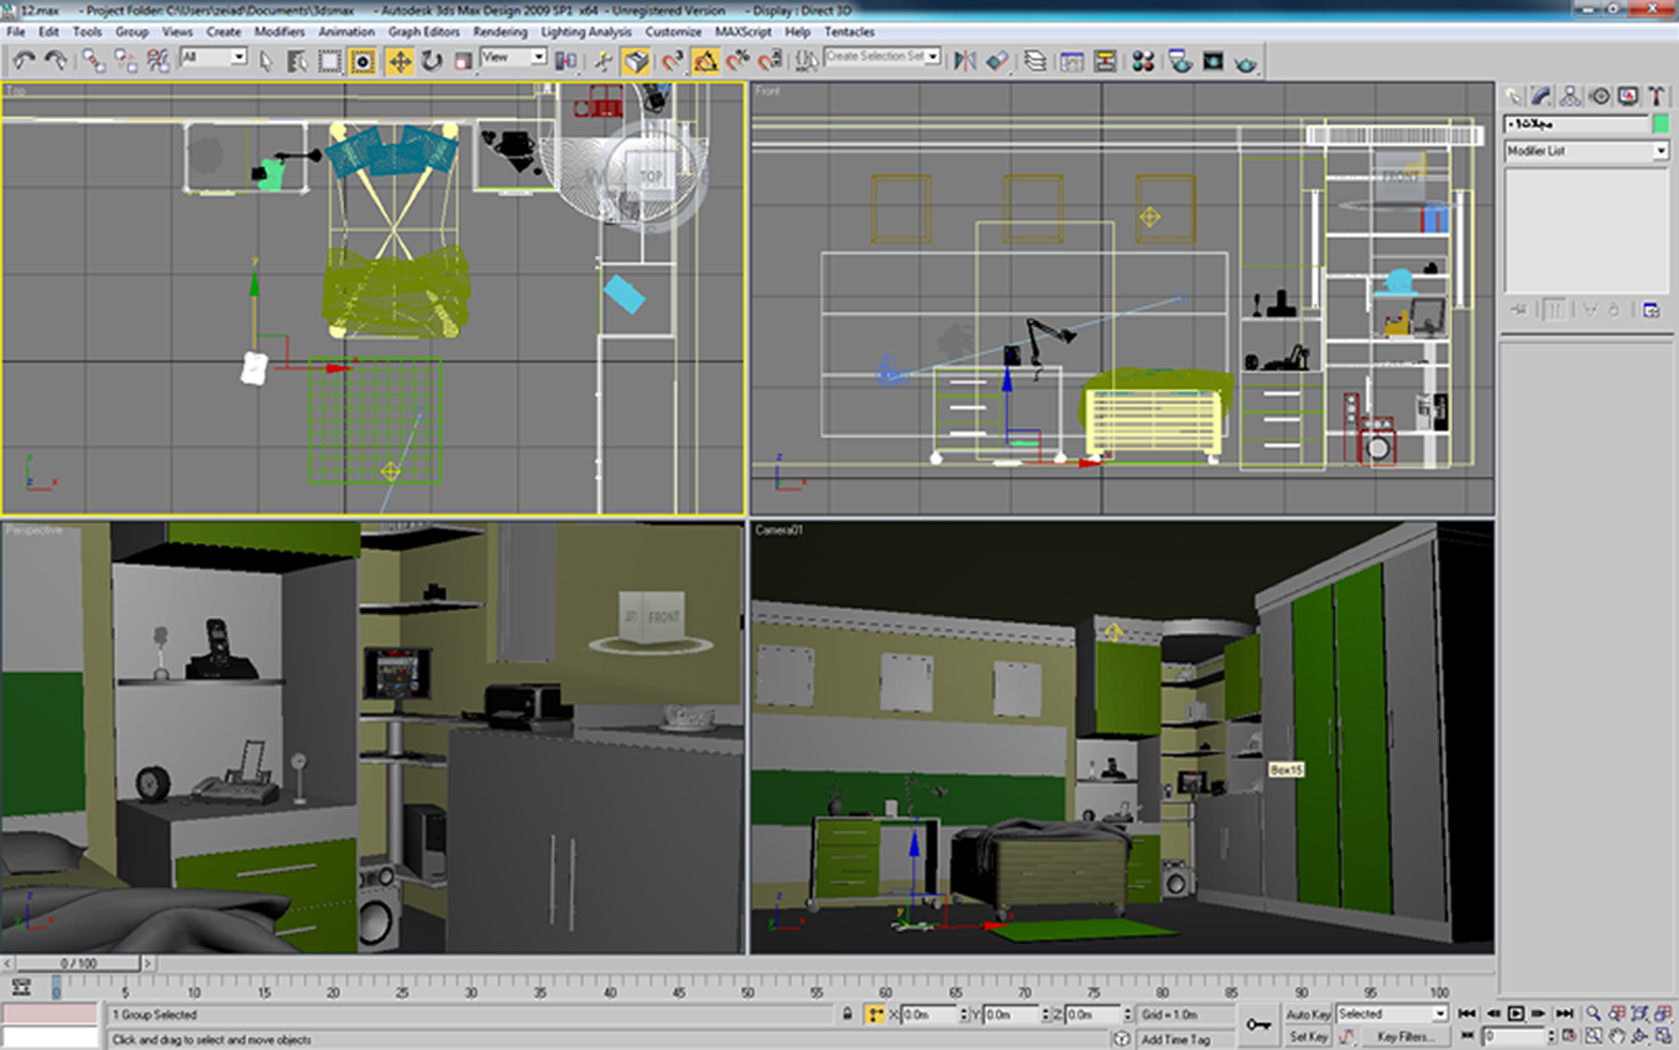
Task: Click the Bind to Space Warp icon
Action: [158, 61]
